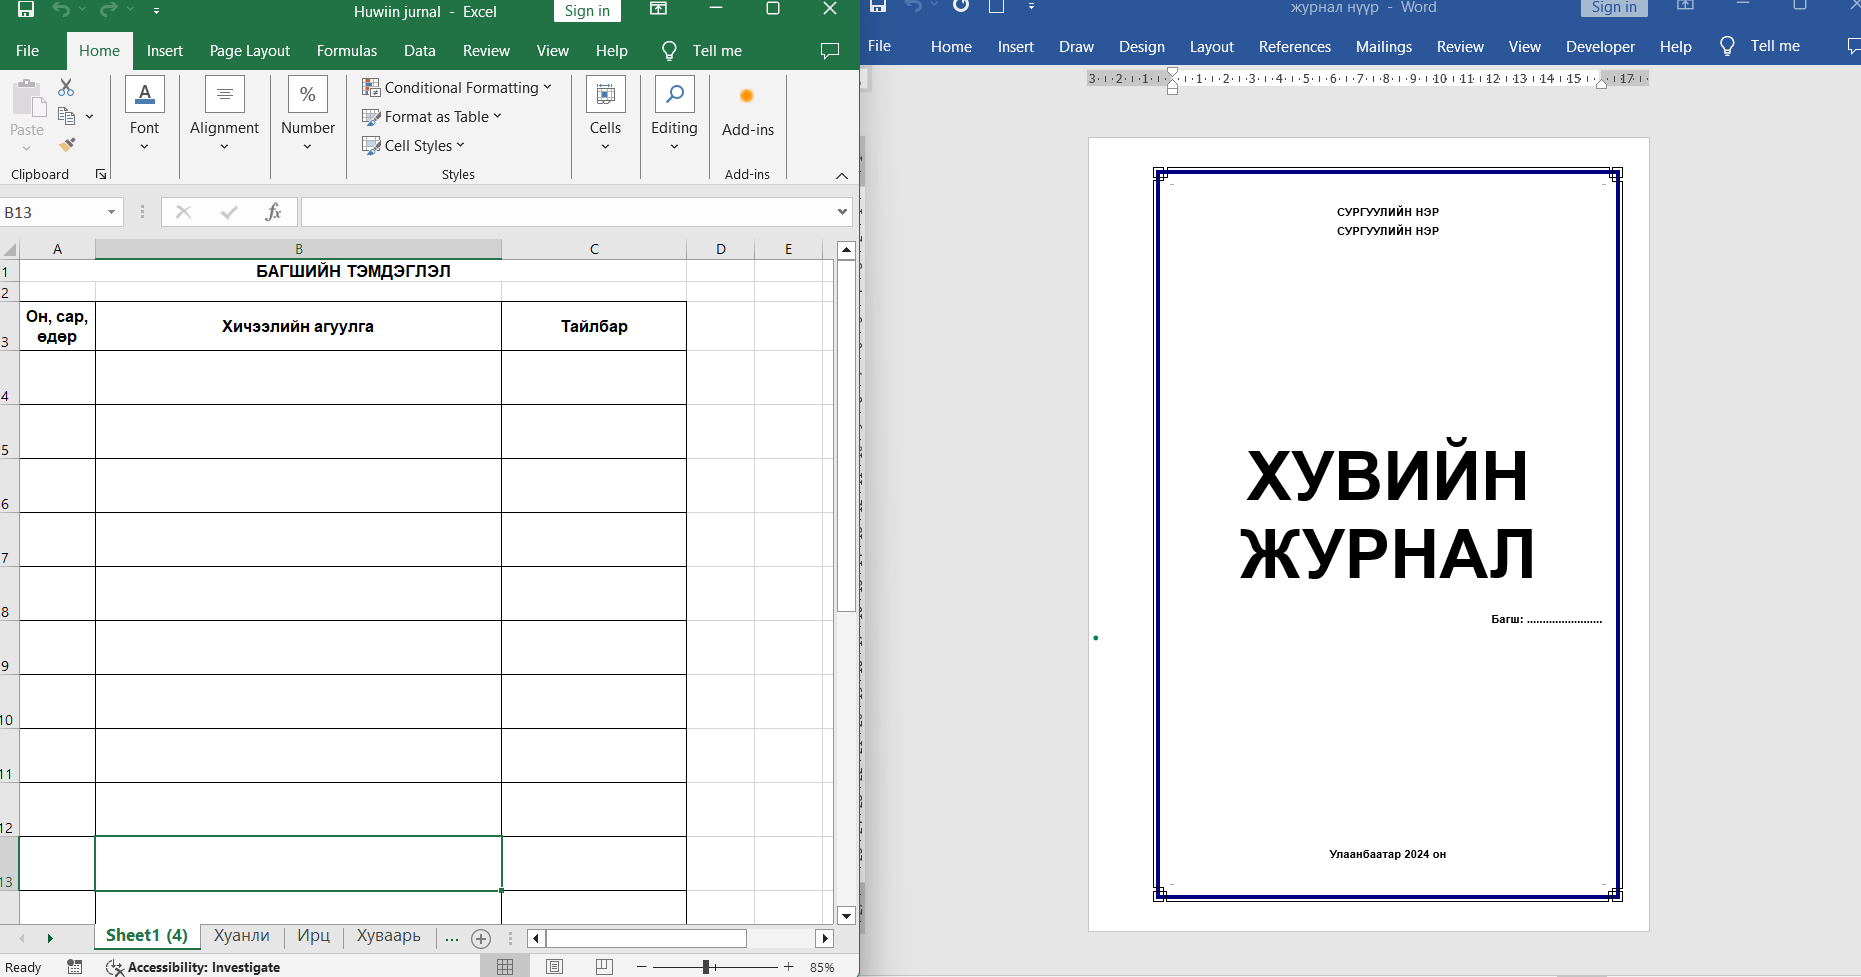
Task: Click Undo icon in Excel quick access toolbar
Action: point(61,9)
